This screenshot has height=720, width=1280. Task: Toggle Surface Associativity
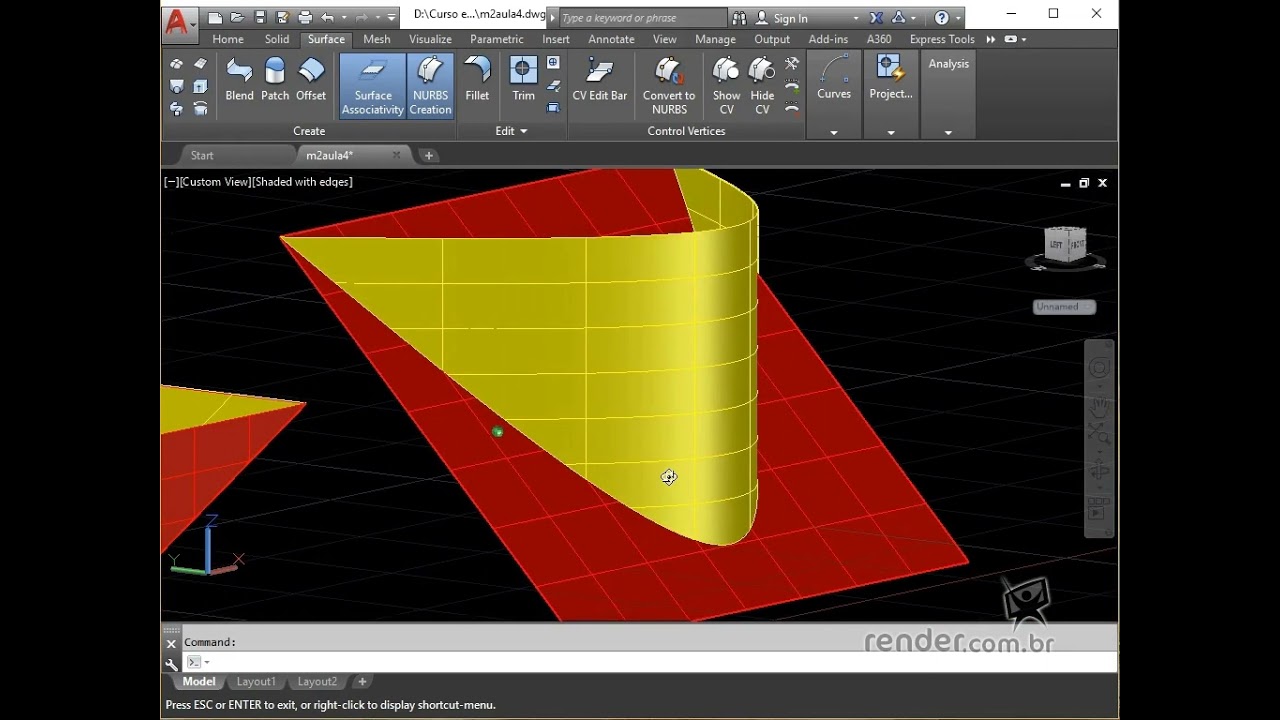coord(372,86)
